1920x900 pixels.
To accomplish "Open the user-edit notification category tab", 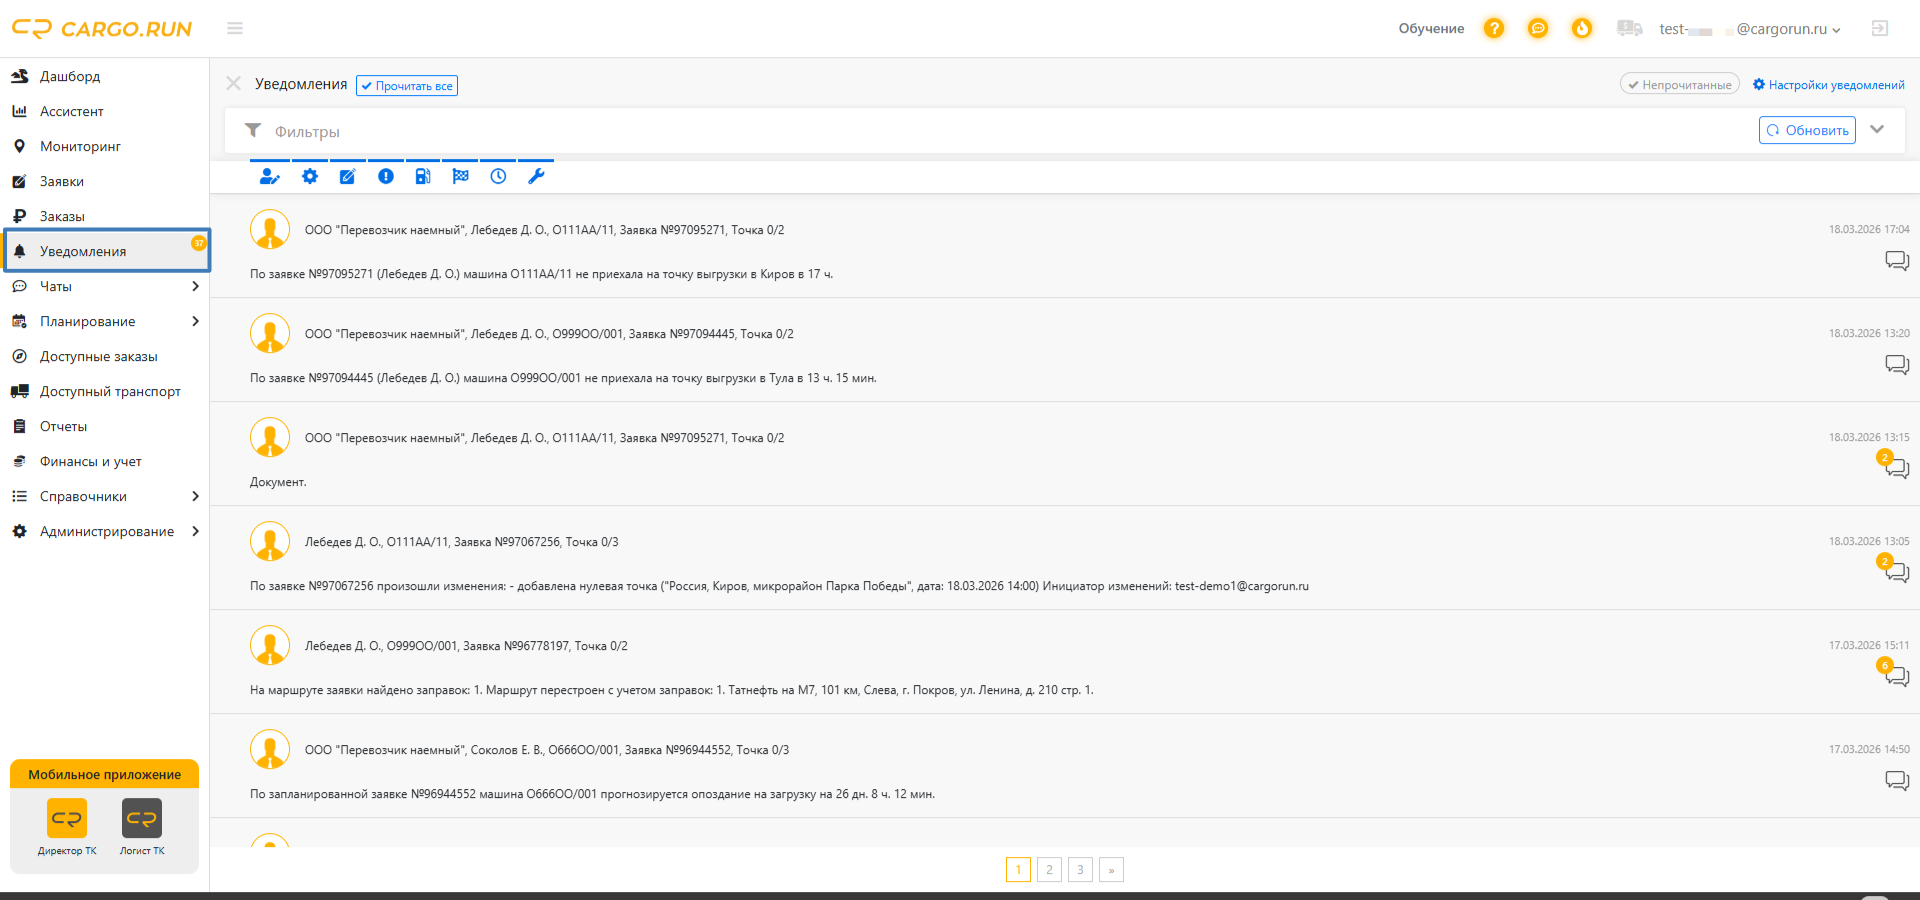I will click(x=269, y=177).
